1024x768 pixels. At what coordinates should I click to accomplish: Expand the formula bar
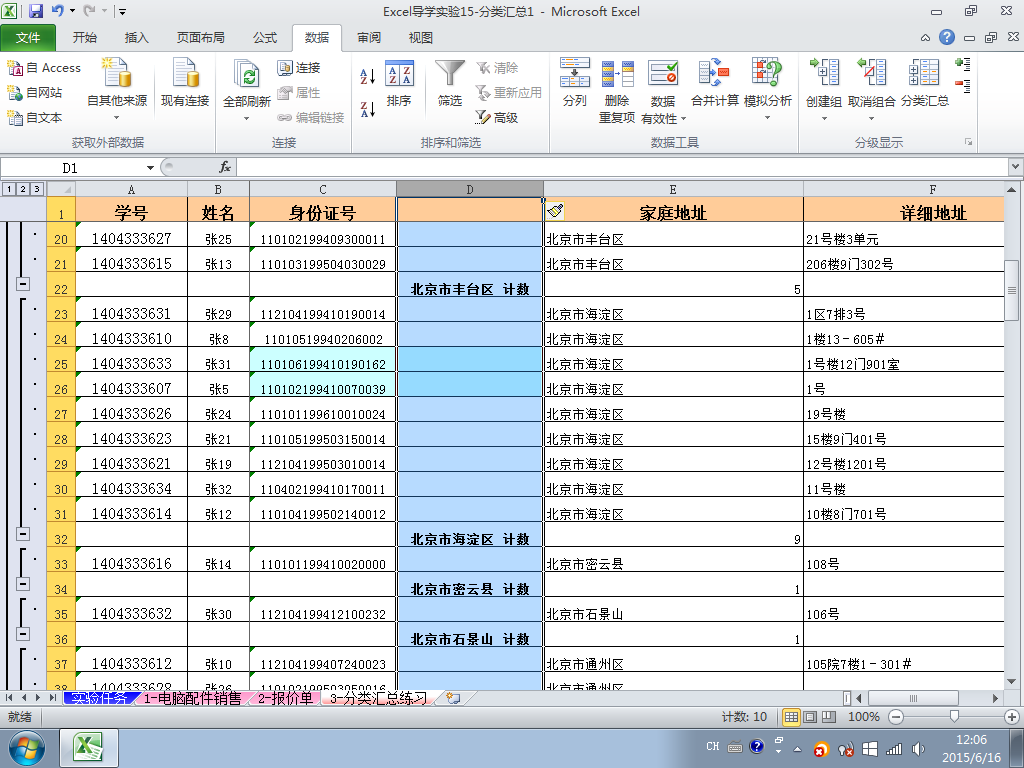click(1016, 167)
